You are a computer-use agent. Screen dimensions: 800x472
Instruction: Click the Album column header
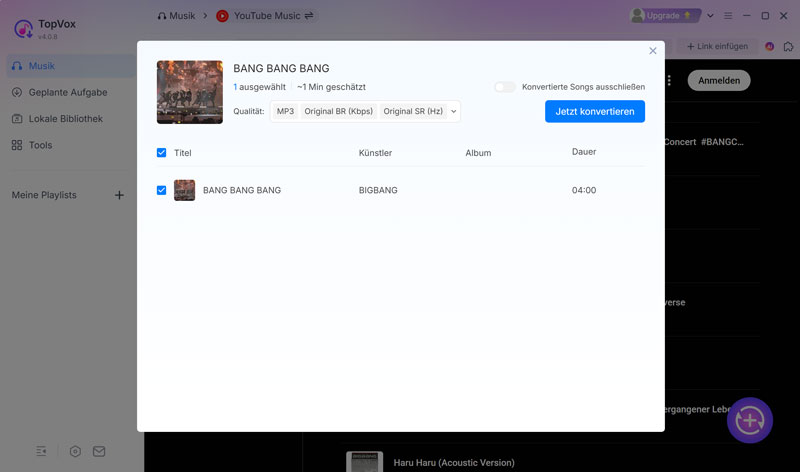478,153
